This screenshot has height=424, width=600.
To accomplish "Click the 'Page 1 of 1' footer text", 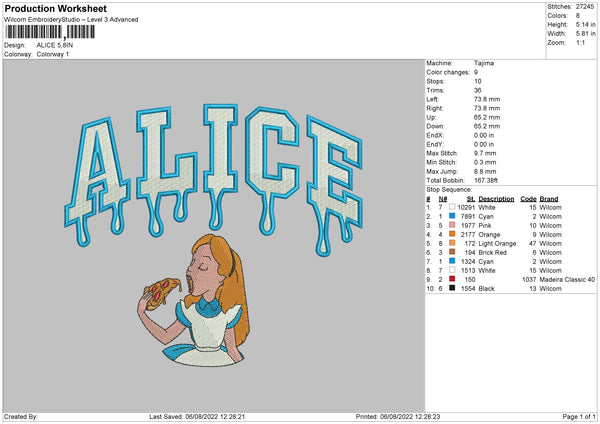I will click(x=579, y=416).
